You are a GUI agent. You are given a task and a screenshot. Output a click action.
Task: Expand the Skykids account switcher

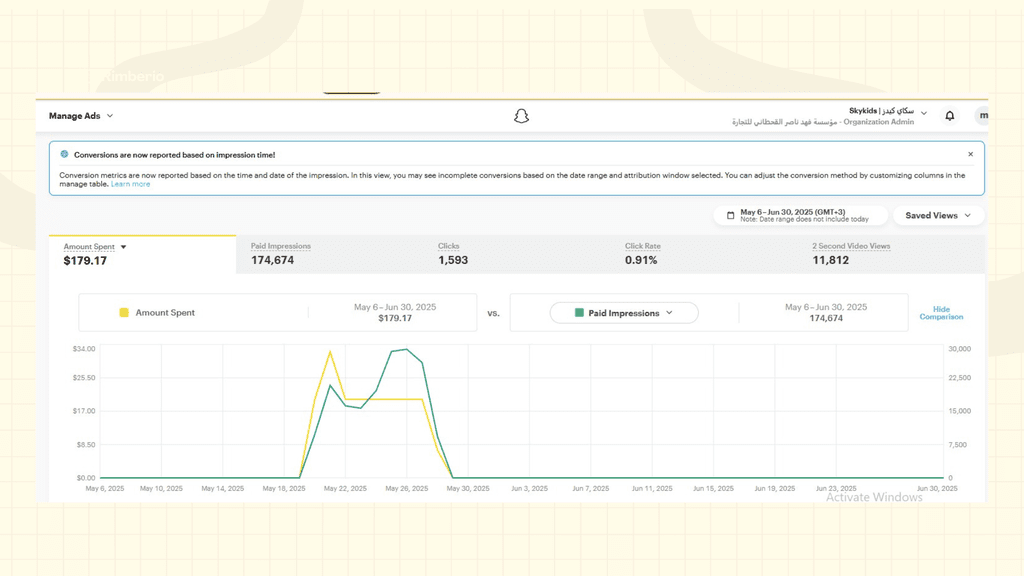[x=924, y=113]
